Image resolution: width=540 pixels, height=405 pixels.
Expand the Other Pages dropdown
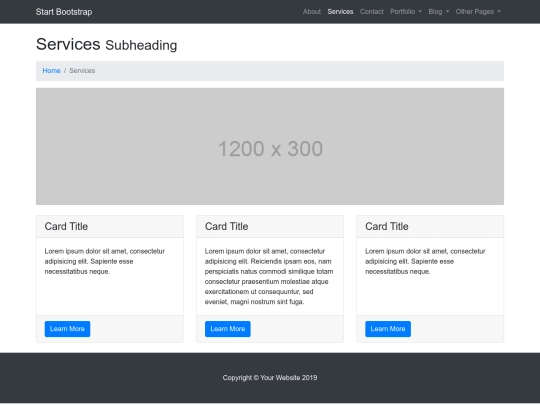tap(478, 12)
